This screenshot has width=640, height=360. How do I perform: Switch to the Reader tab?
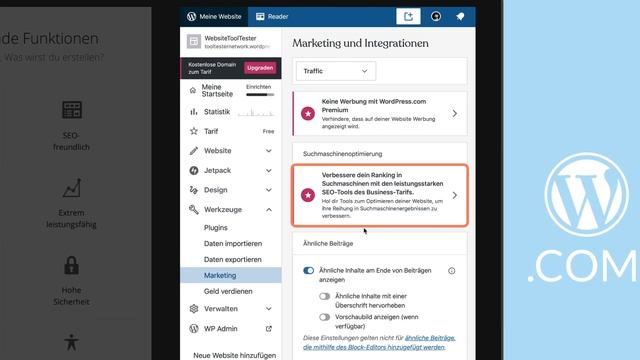coord(272,16)
